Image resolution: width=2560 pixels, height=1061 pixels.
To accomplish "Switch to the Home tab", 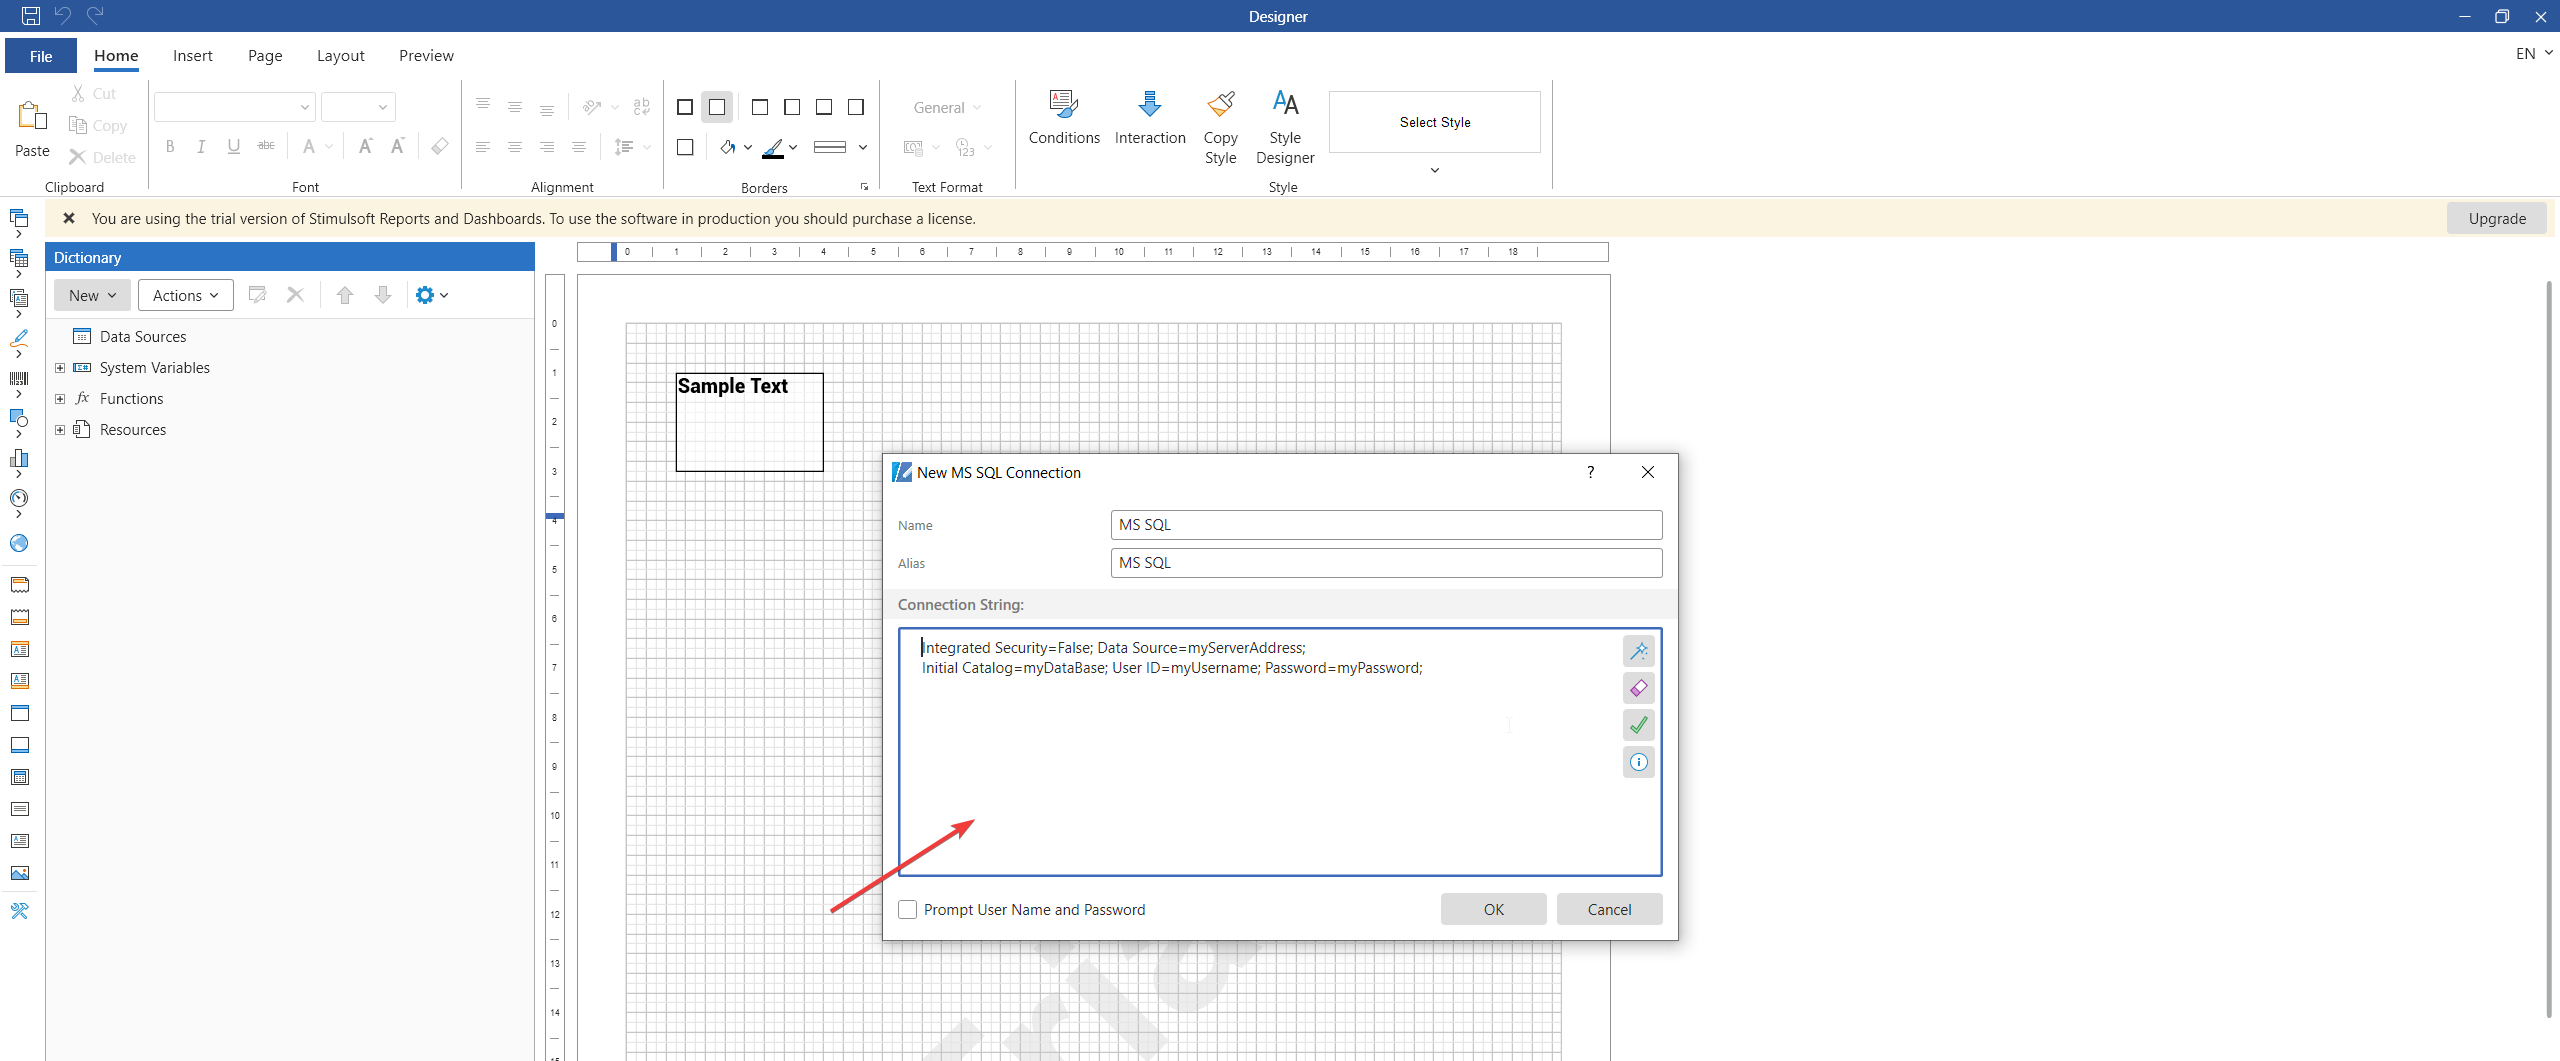I will pyautogui.click(x=116, y=56).
